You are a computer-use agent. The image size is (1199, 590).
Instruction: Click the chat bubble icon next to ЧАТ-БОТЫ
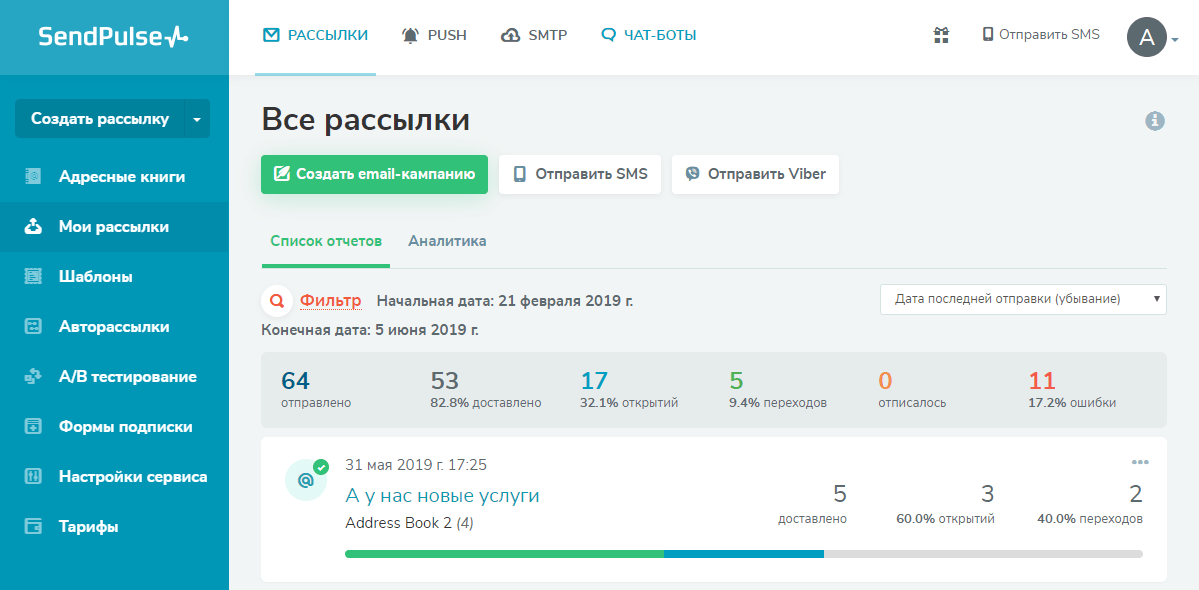click(609, 35)
